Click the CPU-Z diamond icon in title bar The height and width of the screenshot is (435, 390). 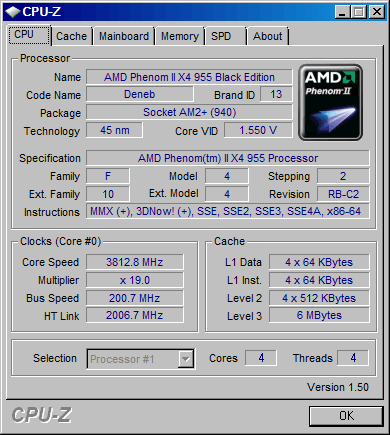click(13, 12)
